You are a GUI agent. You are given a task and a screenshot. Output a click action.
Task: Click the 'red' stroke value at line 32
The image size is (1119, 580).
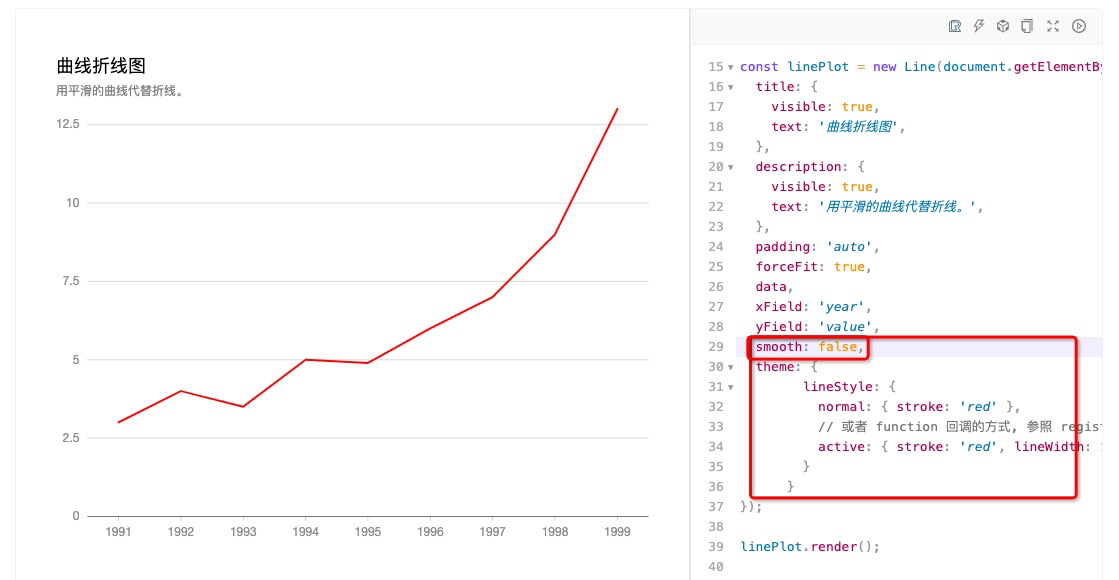976,406
